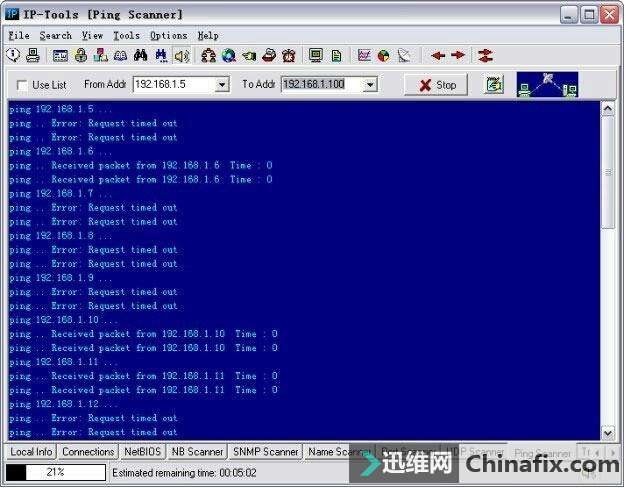Expand the From Addr dropdown
Viewport: 626px width, 488px height.
click(x=222, y=85)
